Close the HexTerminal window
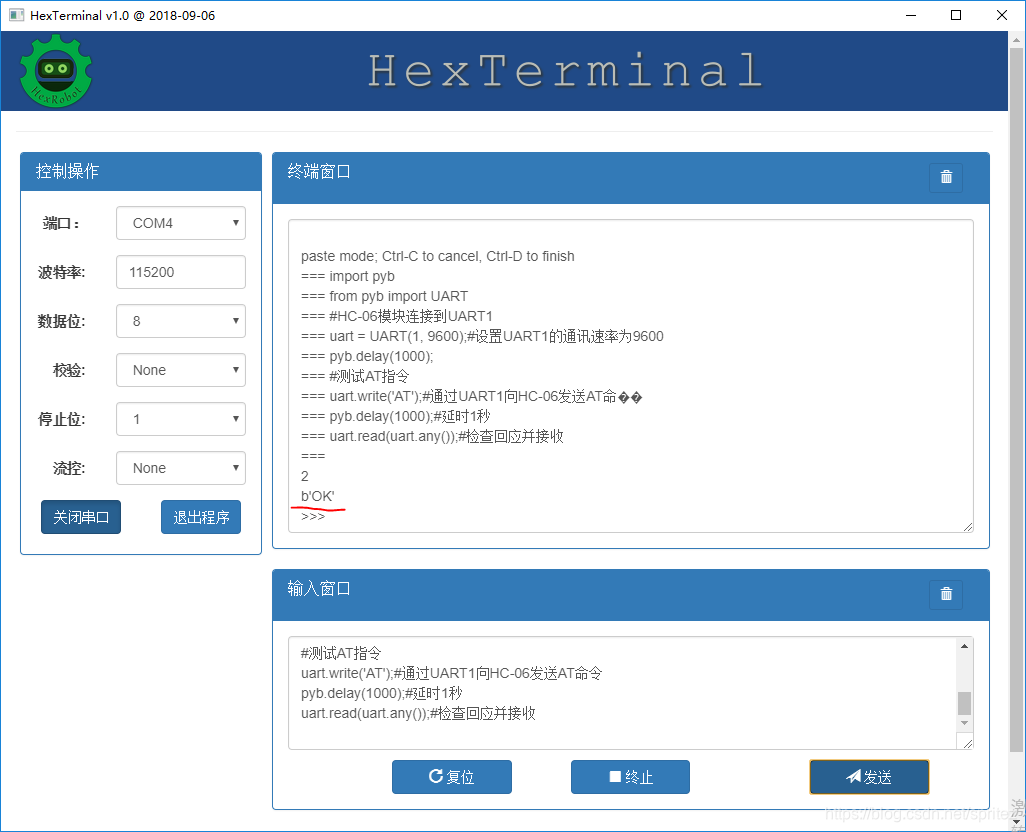Viewport: 1026px width, 832px height. [1002, 15]
